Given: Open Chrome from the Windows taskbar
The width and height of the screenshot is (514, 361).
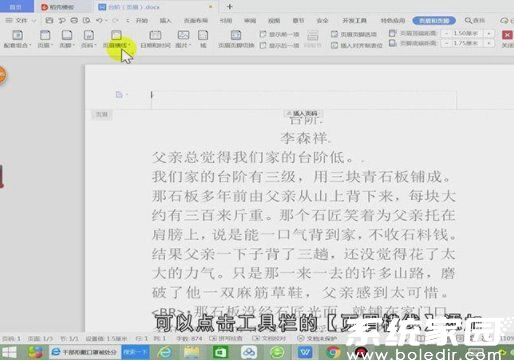Looking at the screenshot, I should [333, 352].
